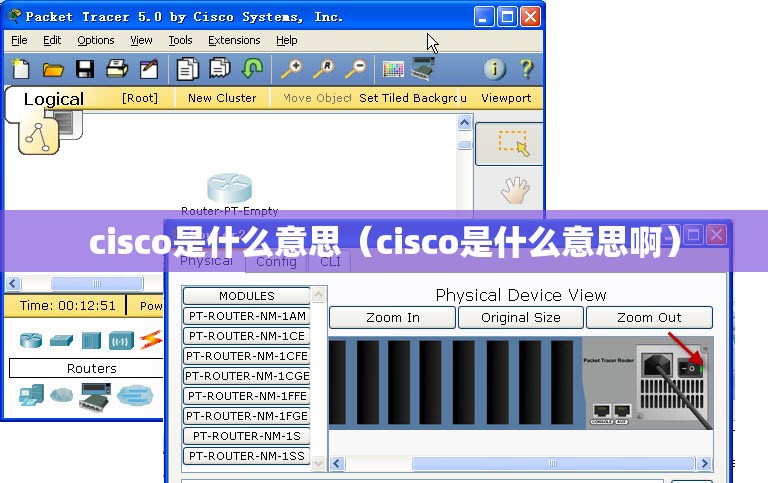Image resolution: width=768 pixels, height=483 pixels.
Task: Click the Print icon
Action: point(117,69)
